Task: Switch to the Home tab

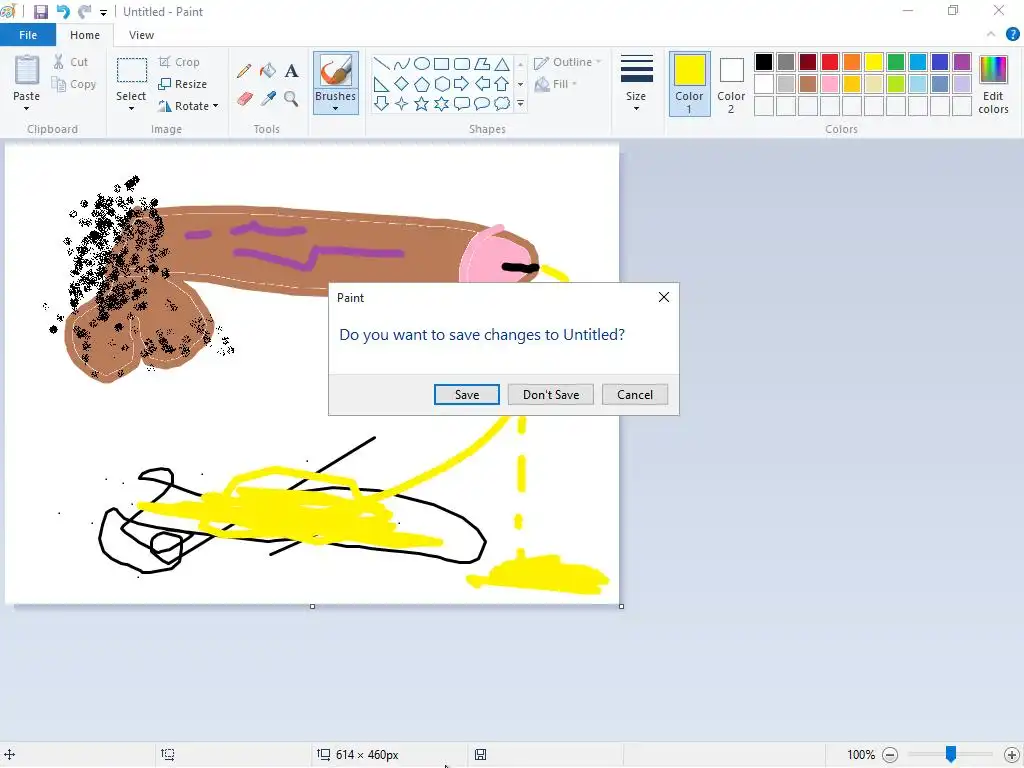Action: [x=85, y=35]
